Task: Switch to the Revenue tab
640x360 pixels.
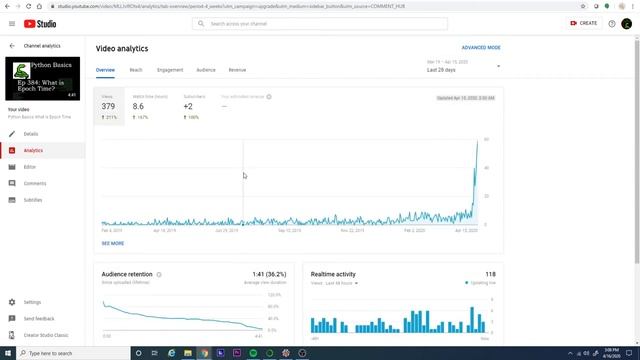Action: pyautogui.click(x=237, y=70)
